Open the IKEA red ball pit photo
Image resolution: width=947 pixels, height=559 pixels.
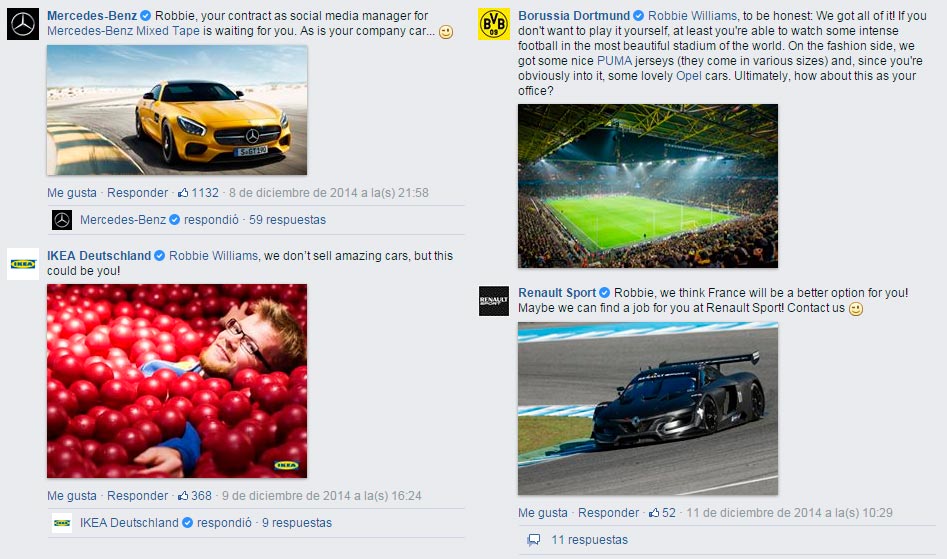coord(177,381)
